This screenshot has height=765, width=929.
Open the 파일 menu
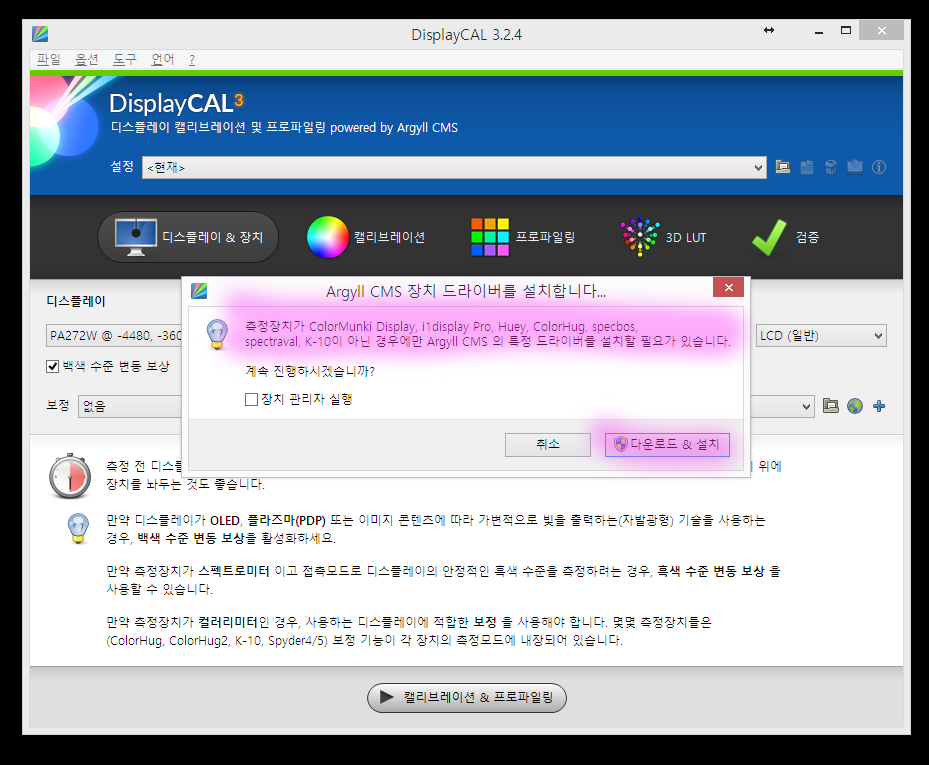[x=49, y=59]
